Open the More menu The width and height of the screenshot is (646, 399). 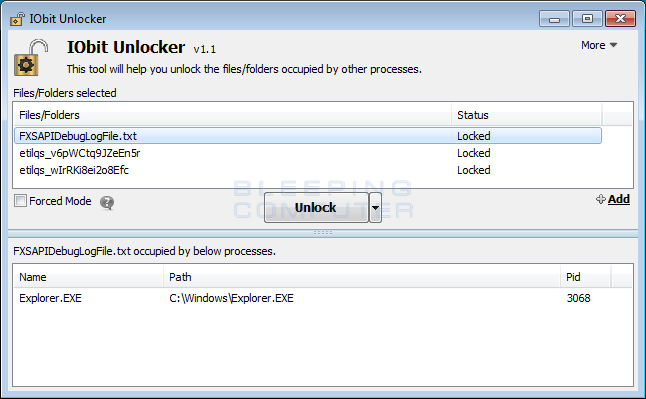[599, 45]
